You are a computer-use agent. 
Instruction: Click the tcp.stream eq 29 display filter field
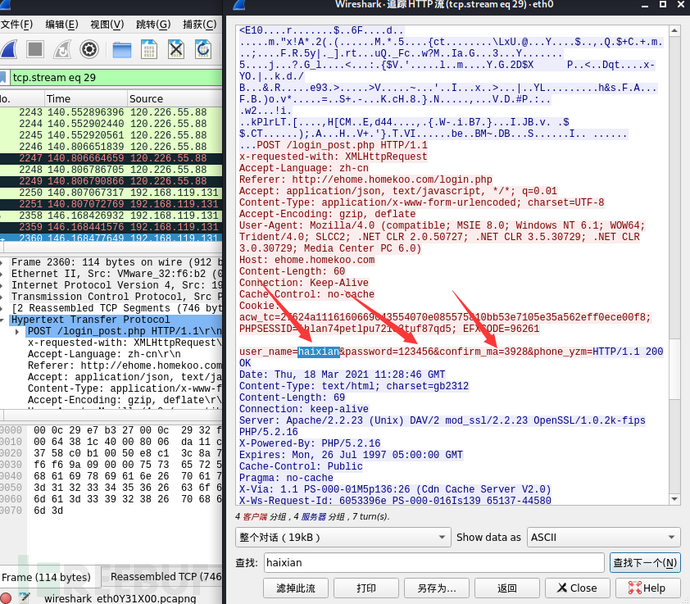[x=116, y=77]
